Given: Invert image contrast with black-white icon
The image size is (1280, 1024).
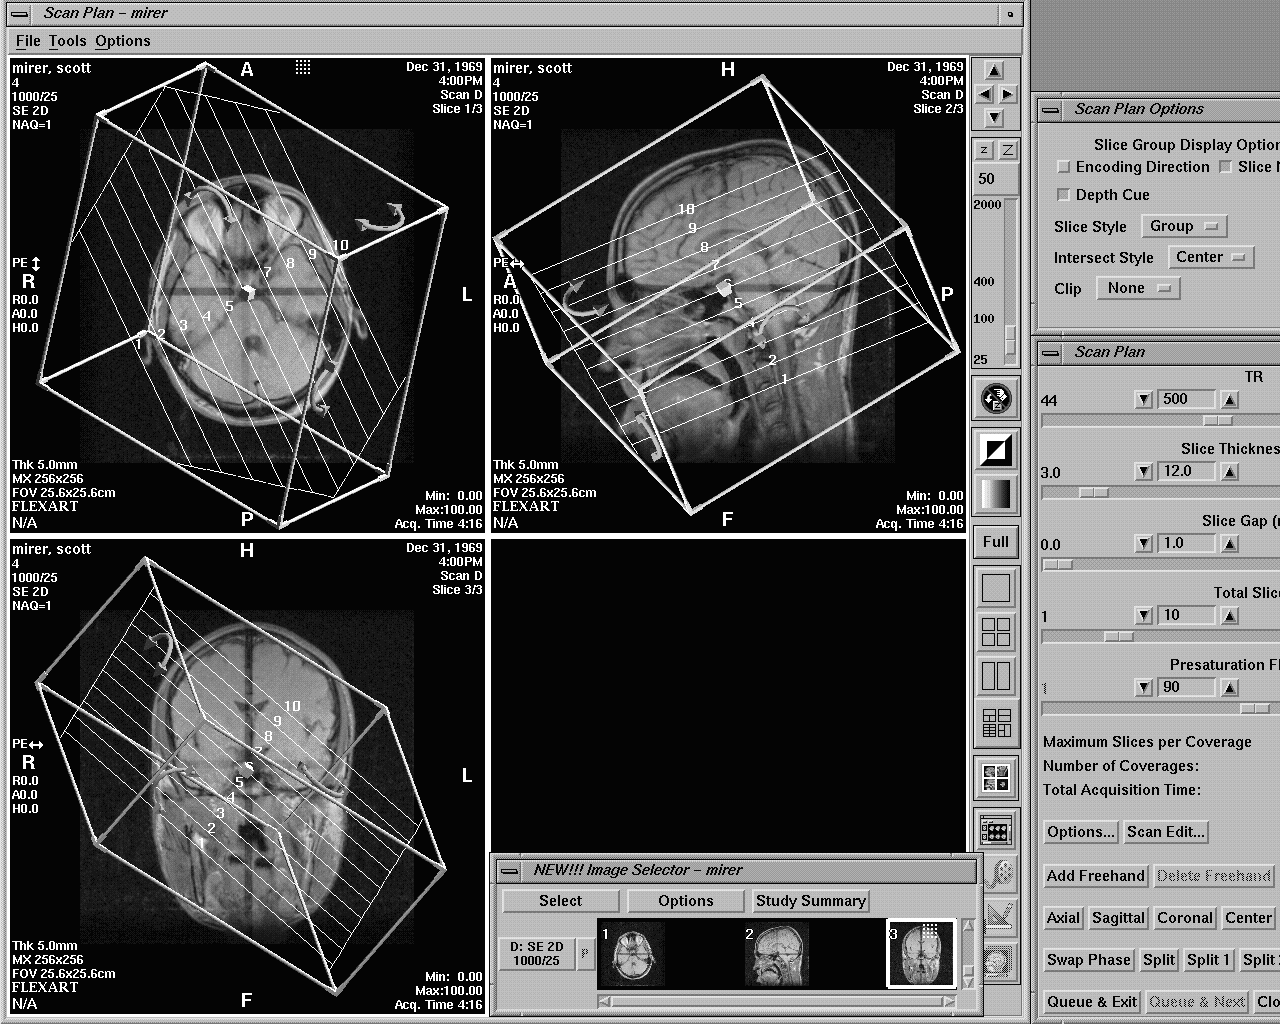Looking at the screenshot, I should point(996,450).
